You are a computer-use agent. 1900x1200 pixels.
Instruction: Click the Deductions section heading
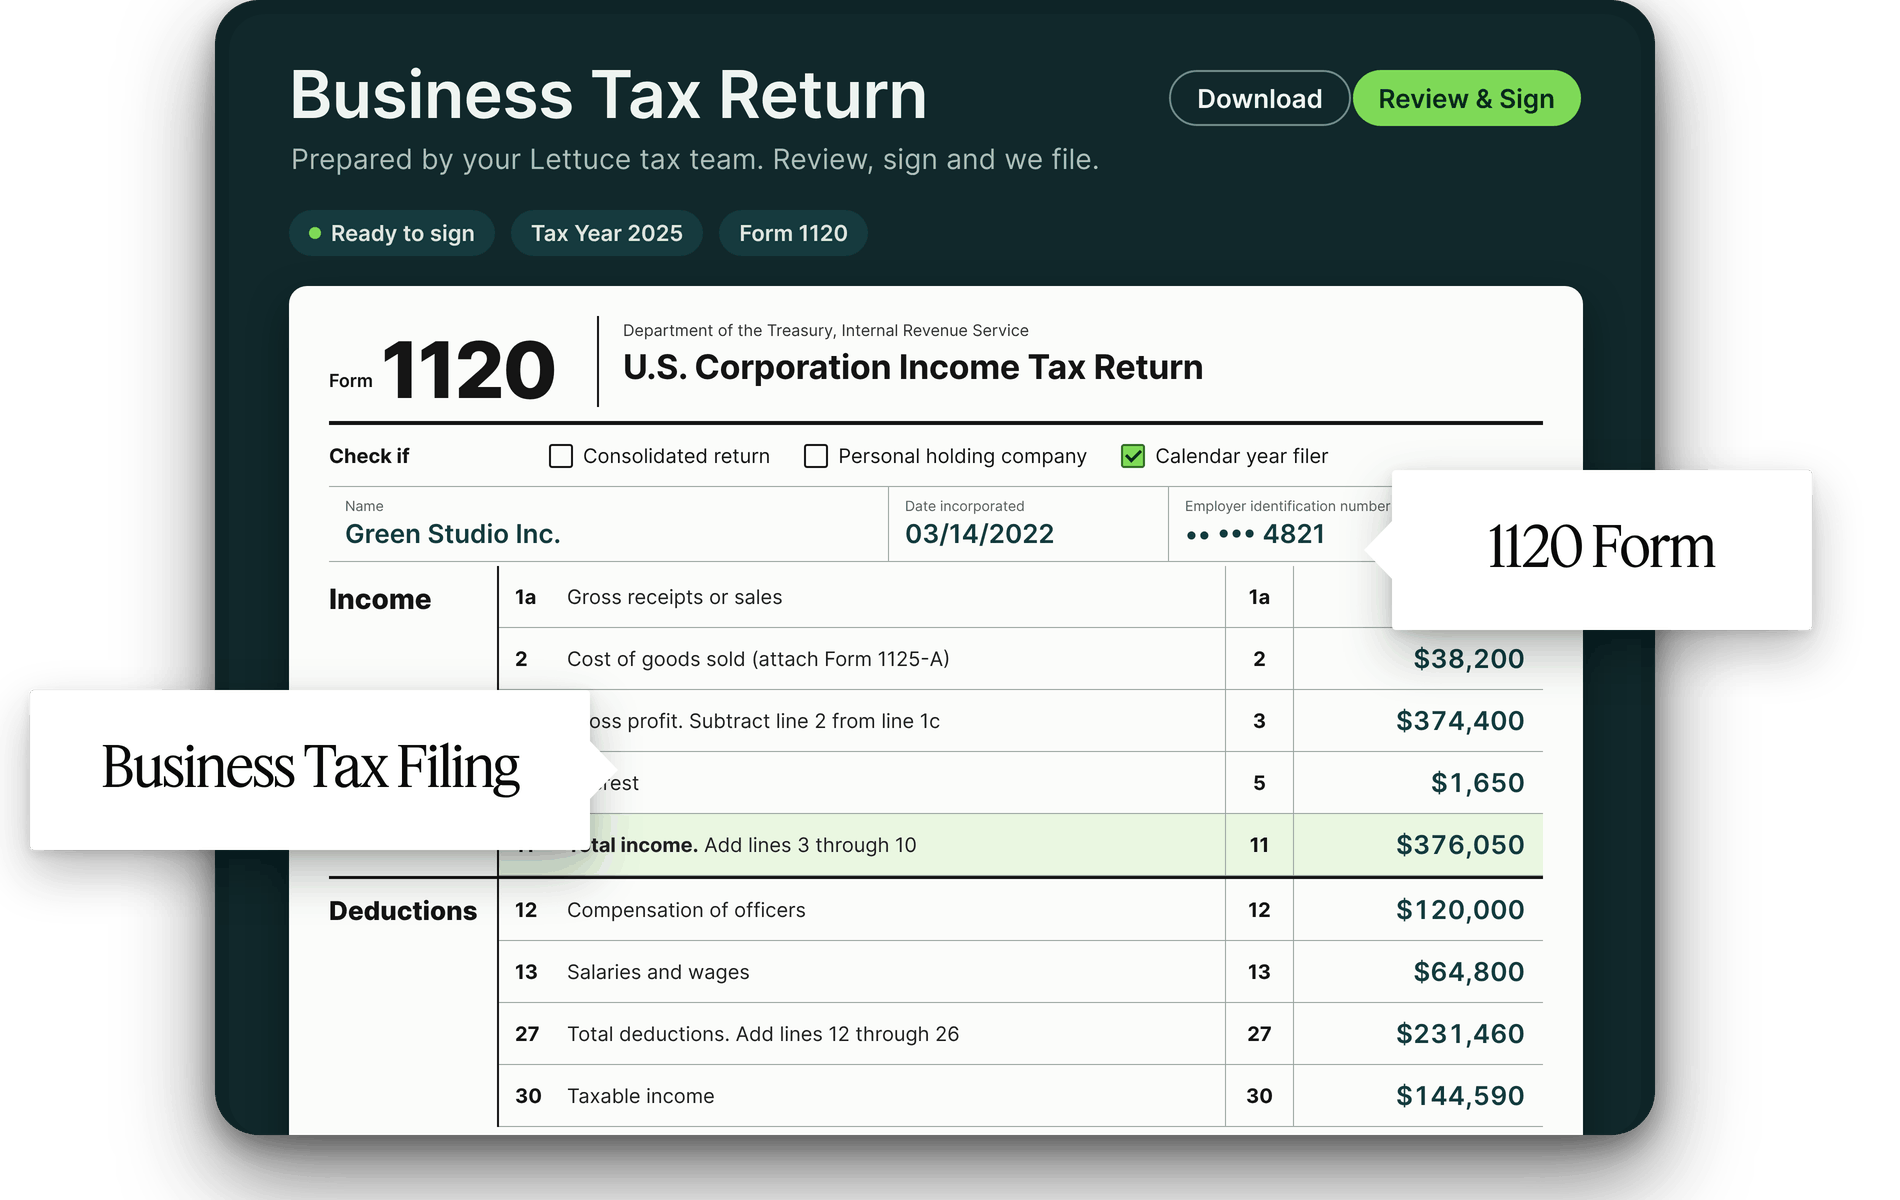pyautogui.click(x=403, y=911)
